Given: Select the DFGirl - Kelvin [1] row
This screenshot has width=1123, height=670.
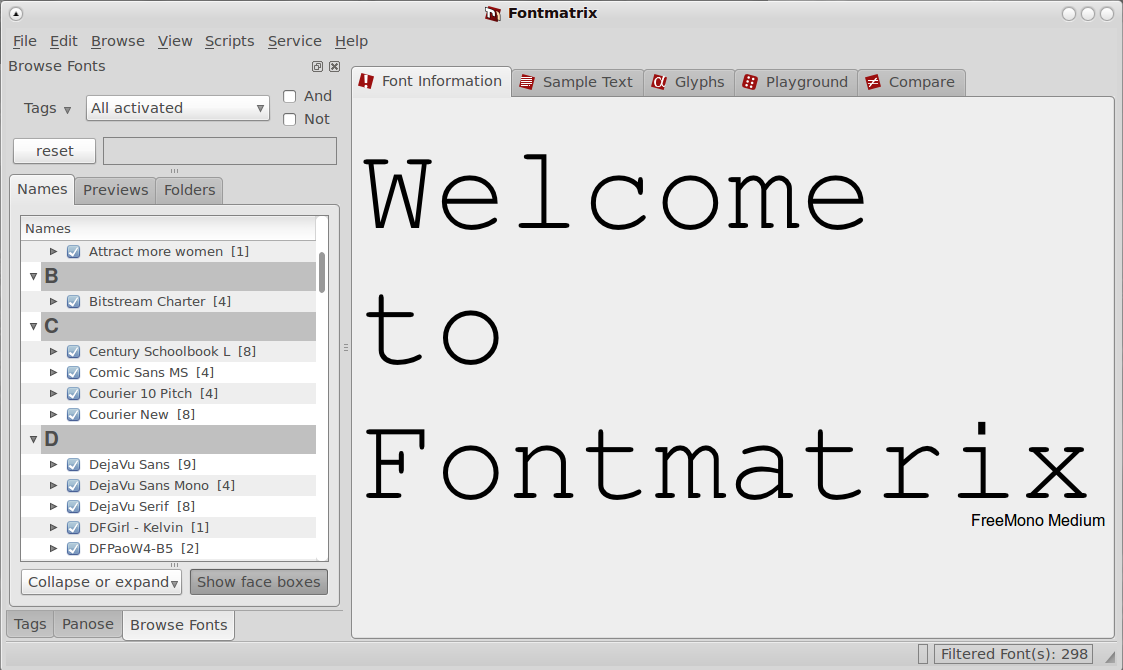Looking at the screenshot, I should [168, 527].
